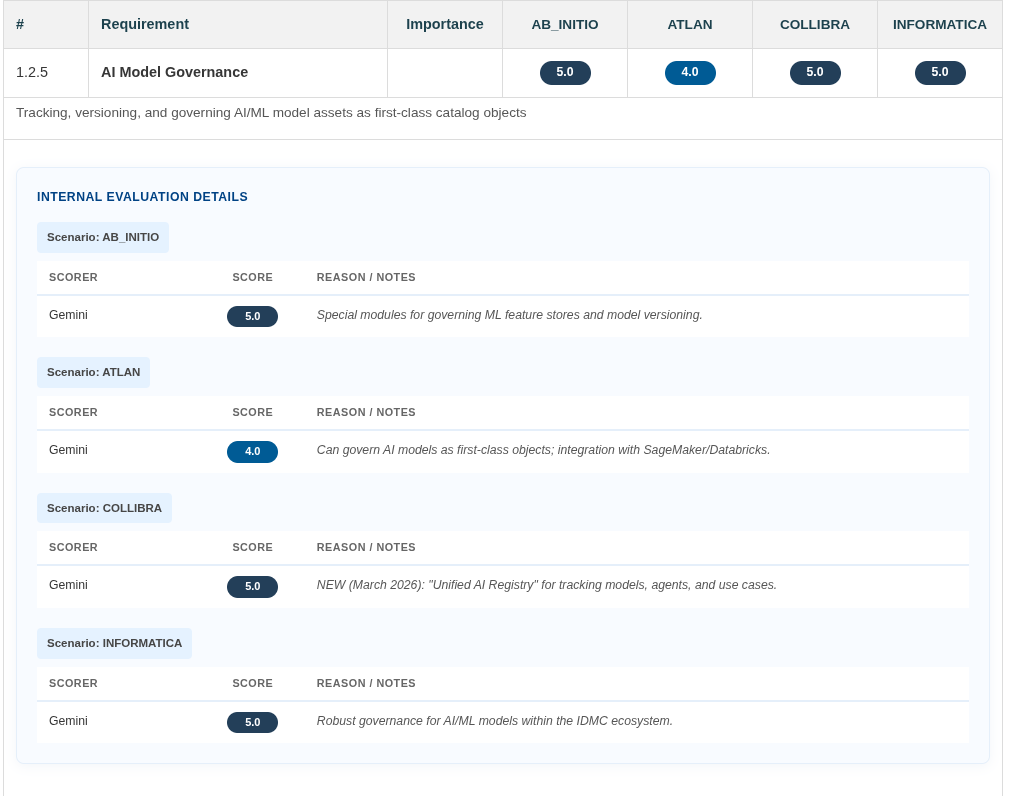
Task: Click the note about IDMC ecosystem governance
Action: coord(494,721)
